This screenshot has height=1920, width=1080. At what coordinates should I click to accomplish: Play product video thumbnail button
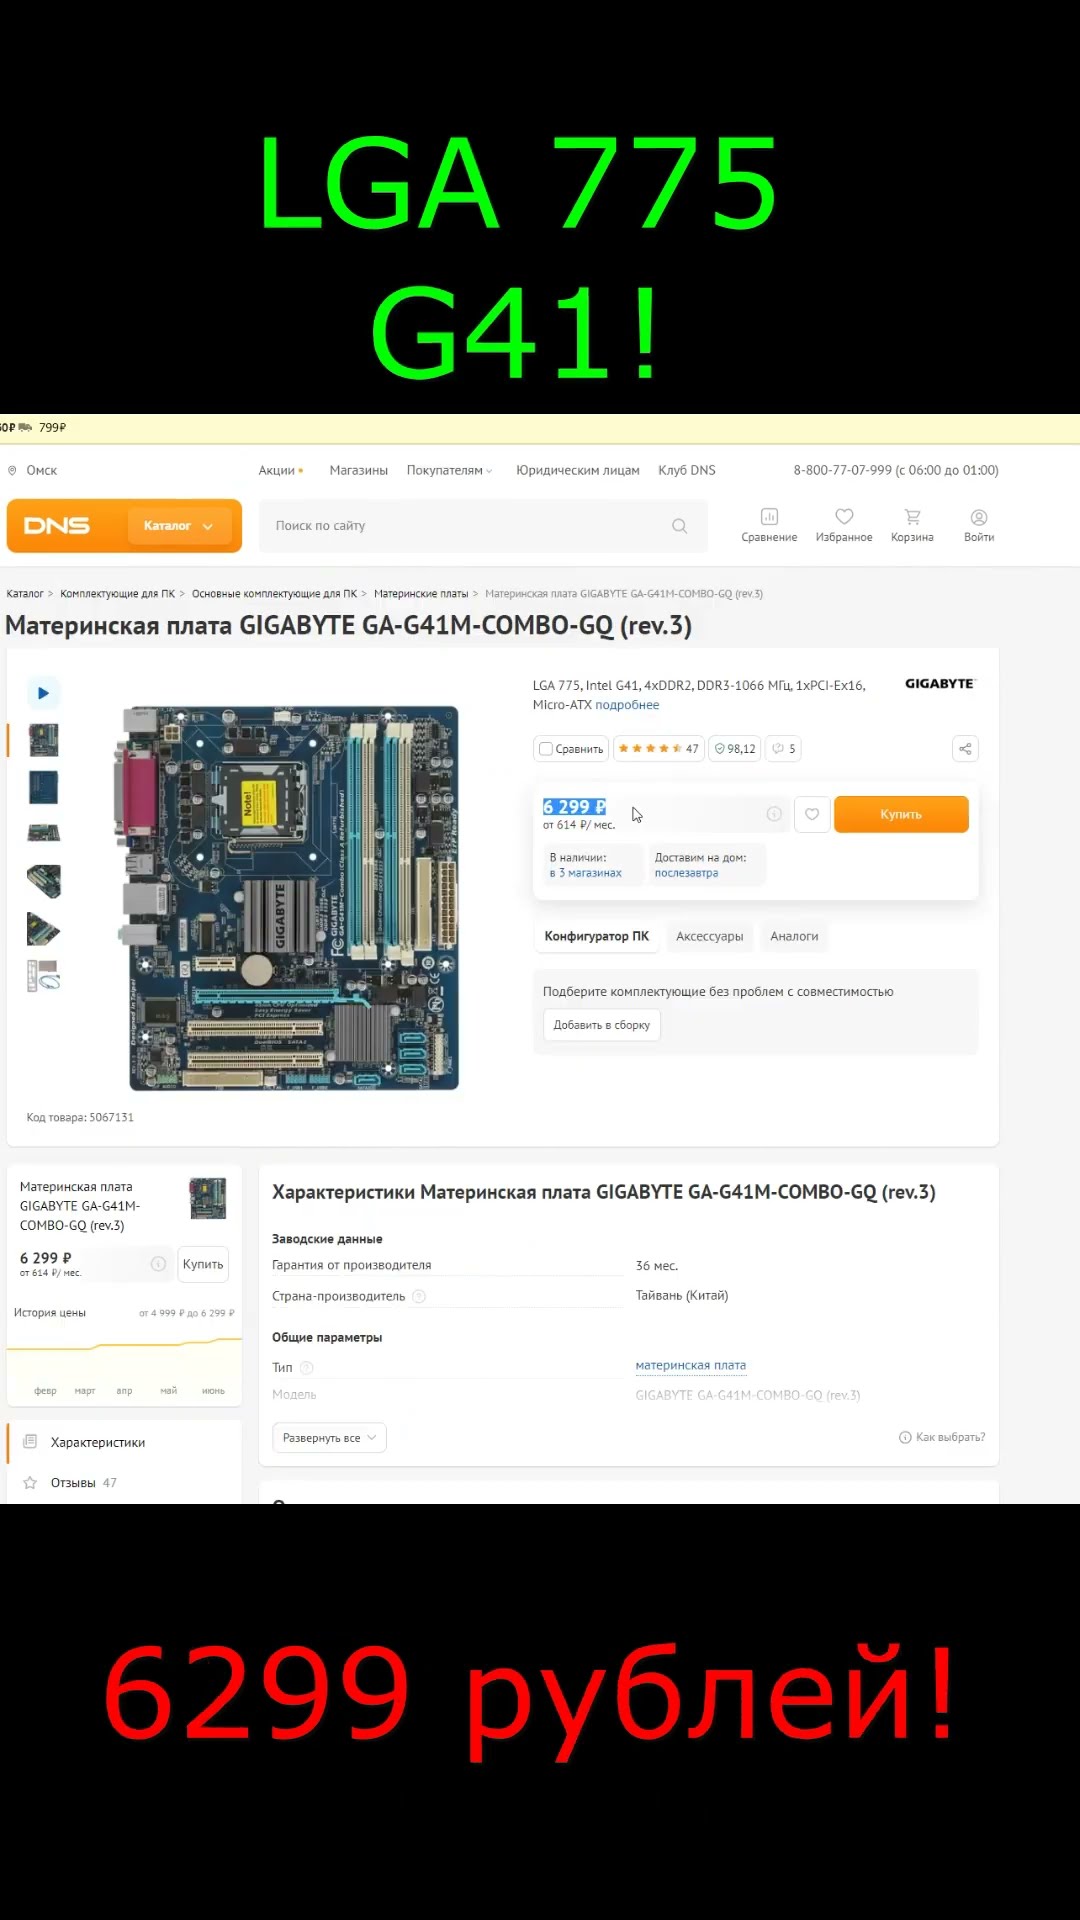pos(43,692)
